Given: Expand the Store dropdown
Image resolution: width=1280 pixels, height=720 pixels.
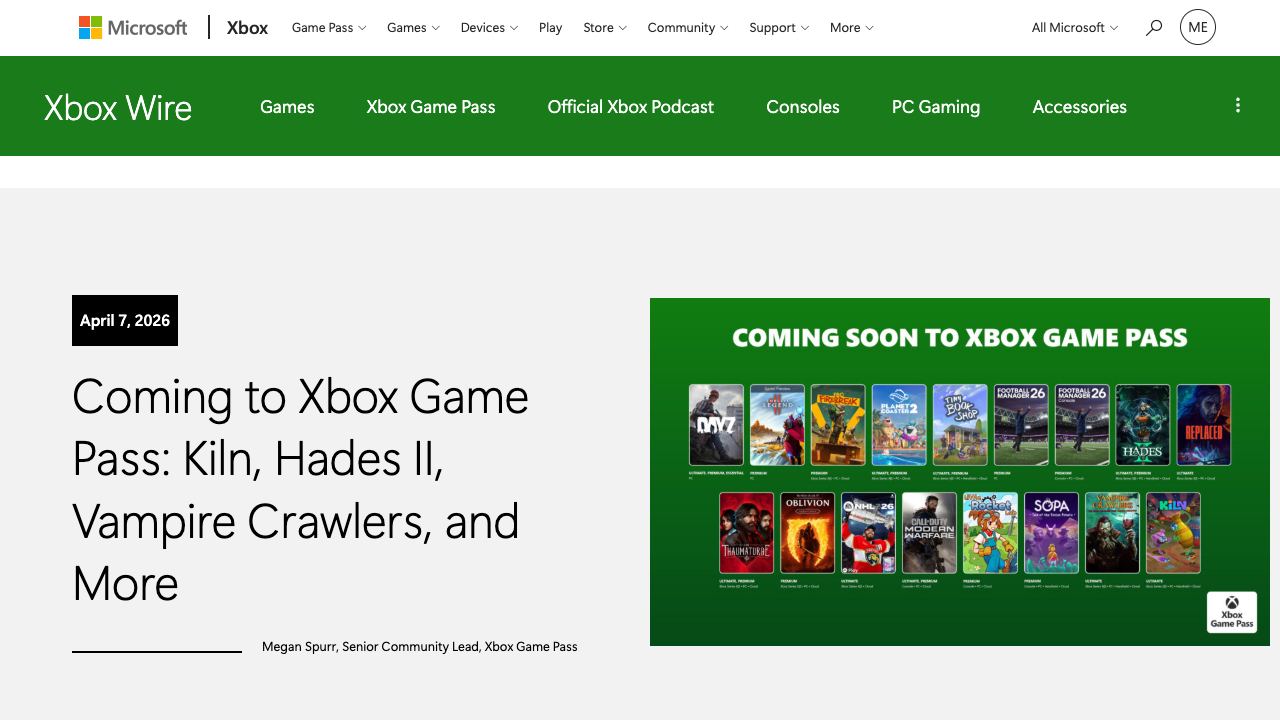Looking at the screenshot, I should pos(605,28).
